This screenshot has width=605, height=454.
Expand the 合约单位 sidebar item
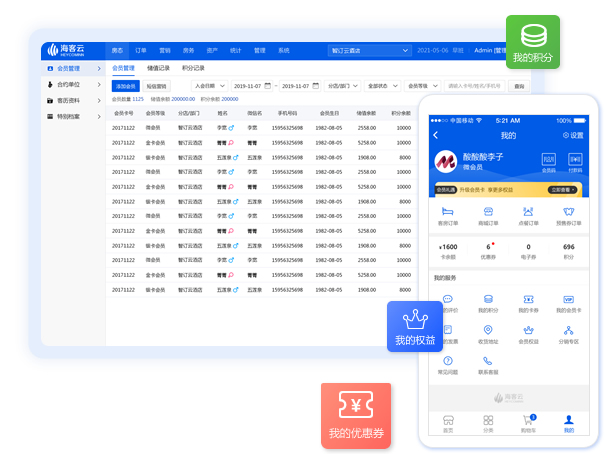75,84
